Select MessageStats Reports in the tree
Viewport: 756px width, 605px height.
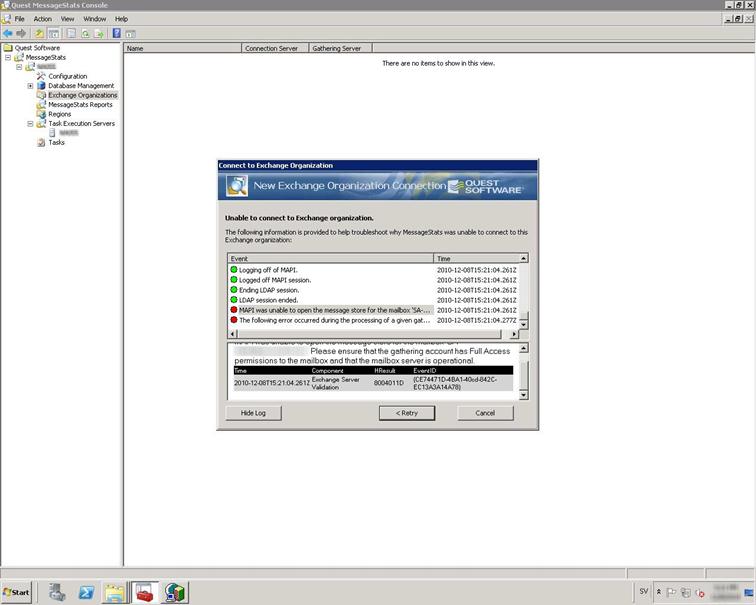pos(80,104)
